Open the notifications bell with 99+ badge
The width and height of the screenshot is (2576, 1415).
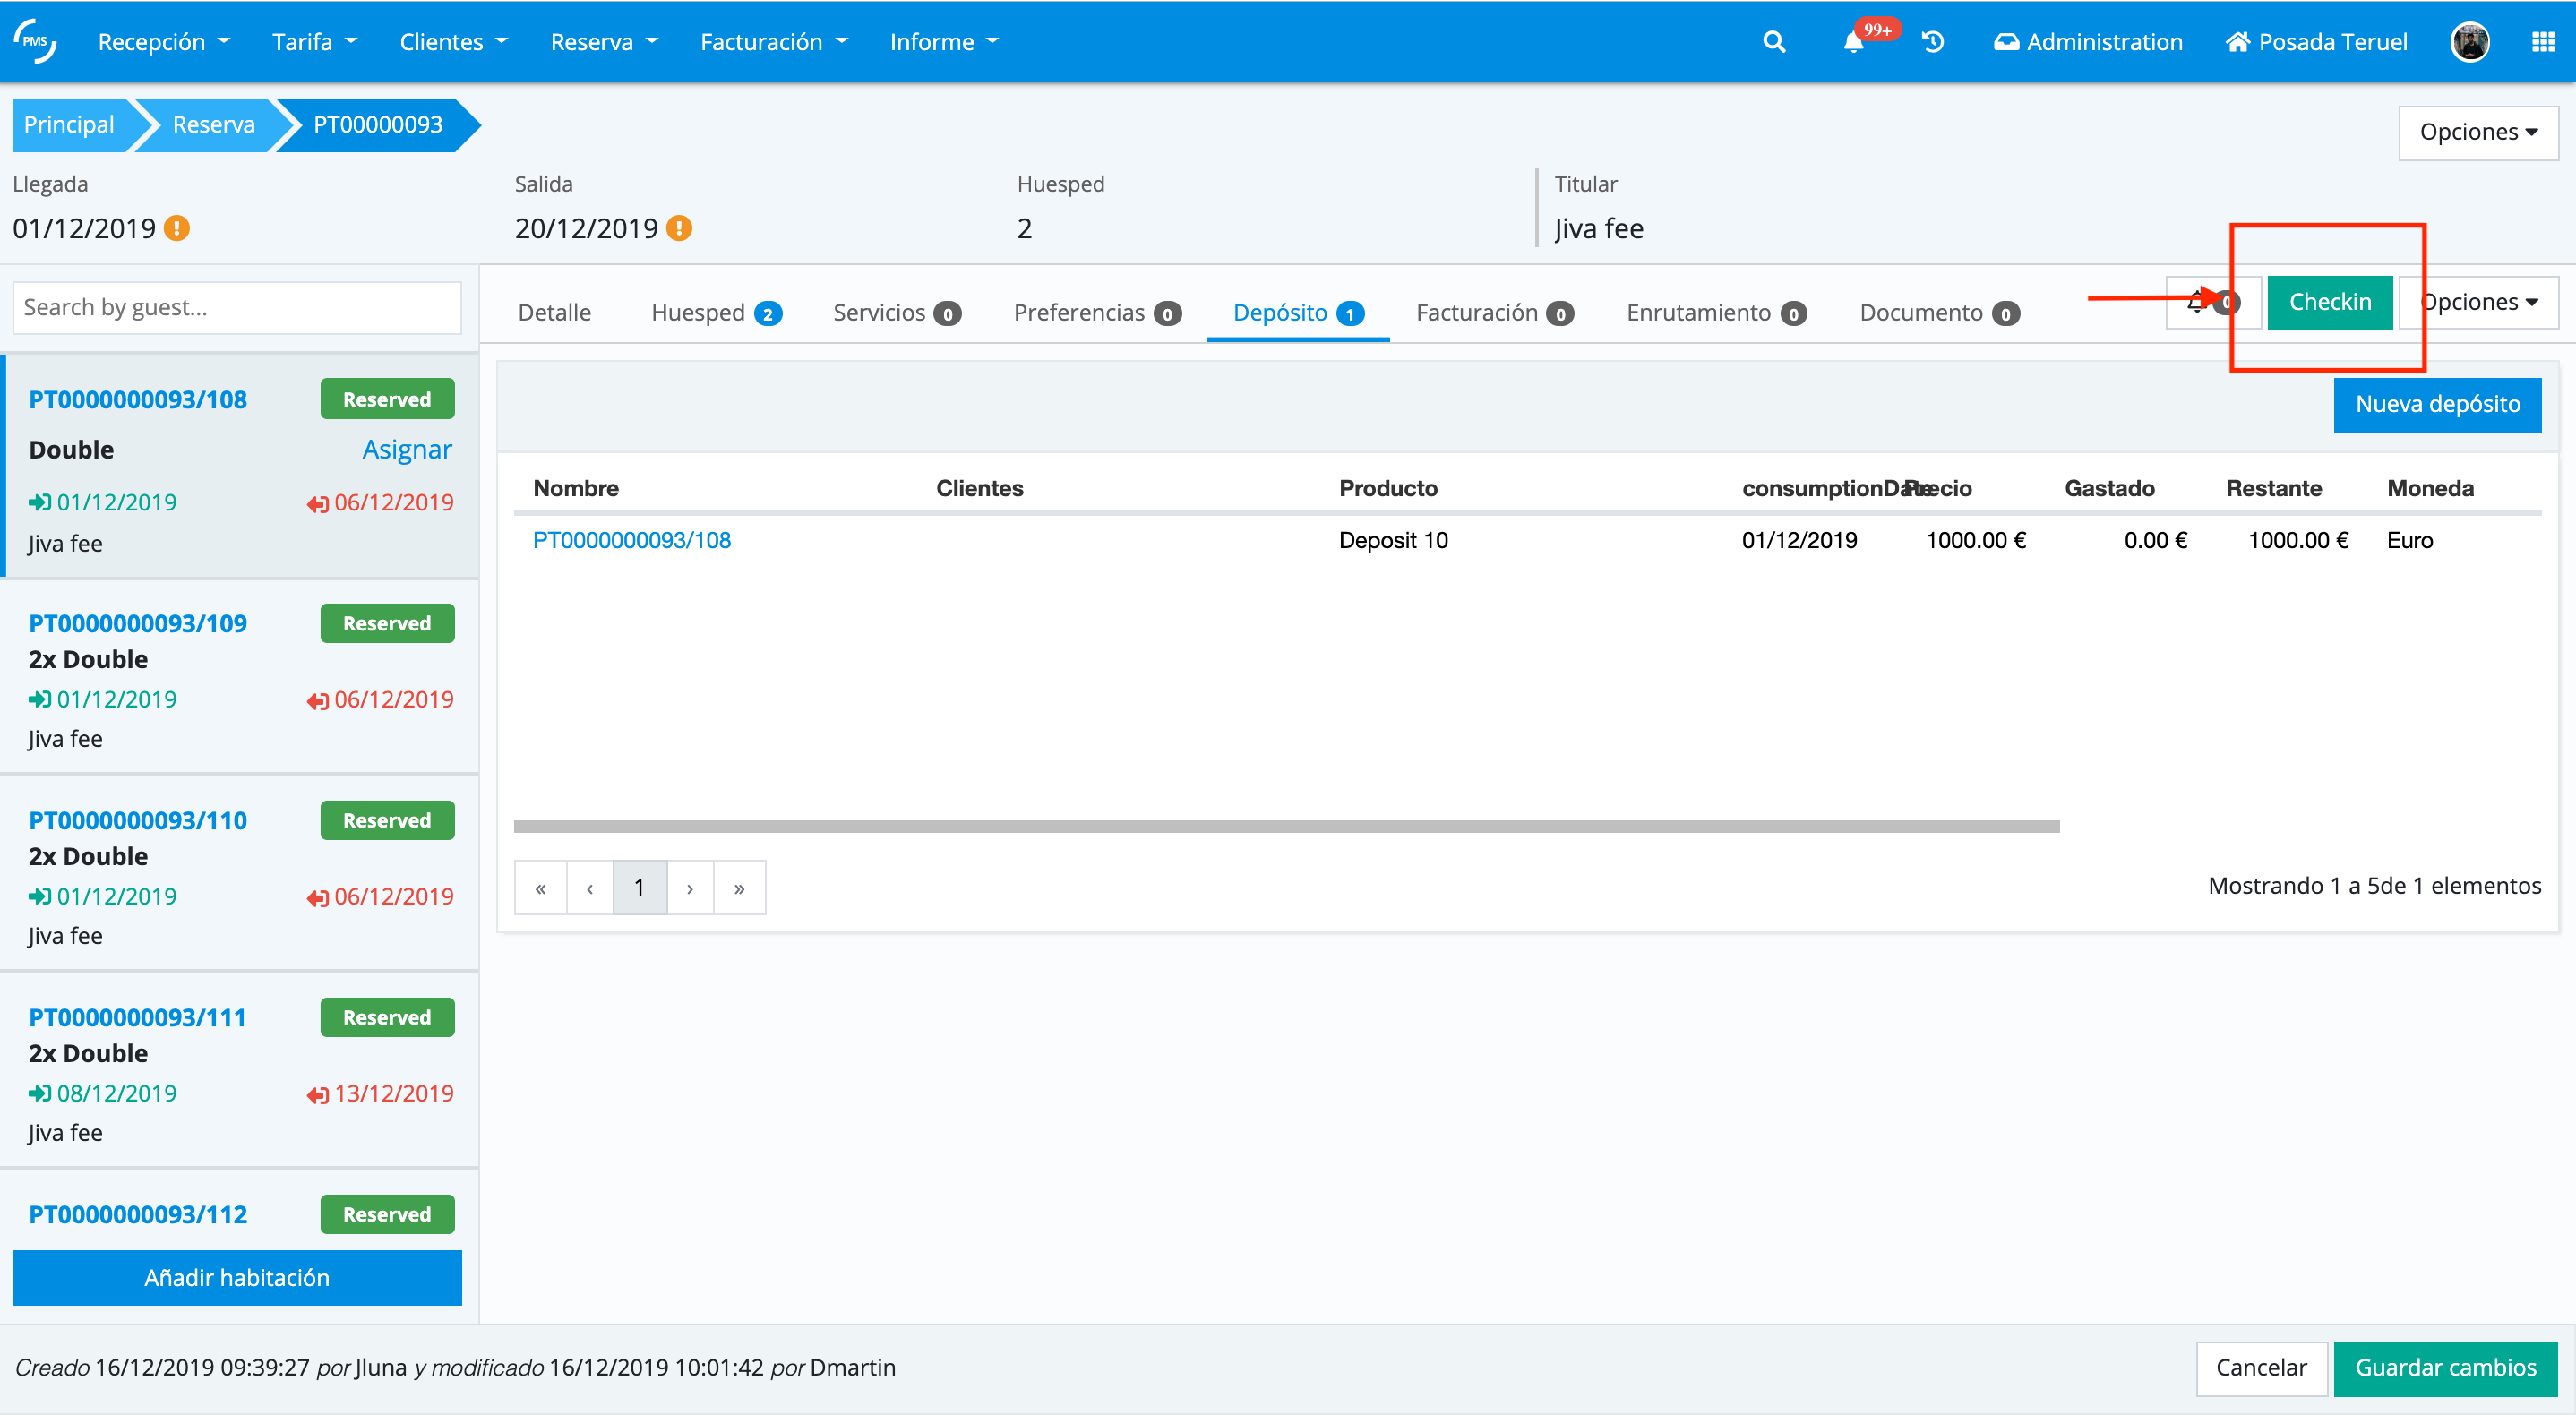tap(1854, 42)
